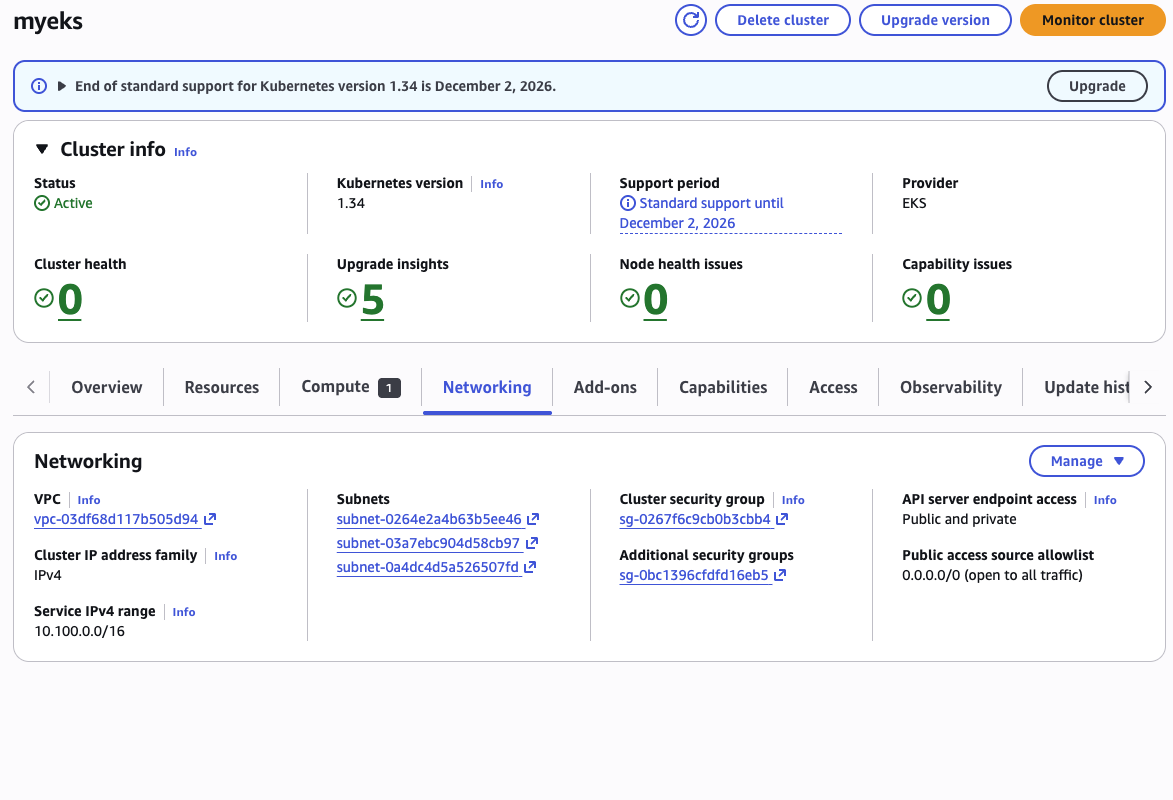Click Info link next to Service IPv4 range
The height and width of the screenshot is (800, 1173).
184,612
